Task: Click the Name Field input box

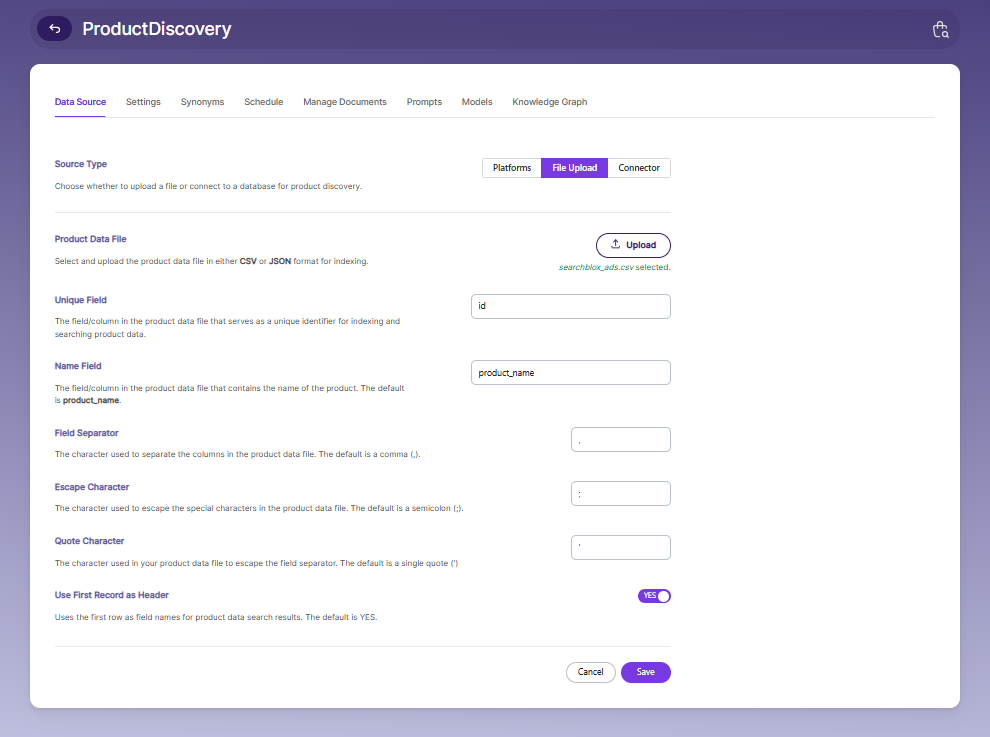Action: tap(571, 373)
